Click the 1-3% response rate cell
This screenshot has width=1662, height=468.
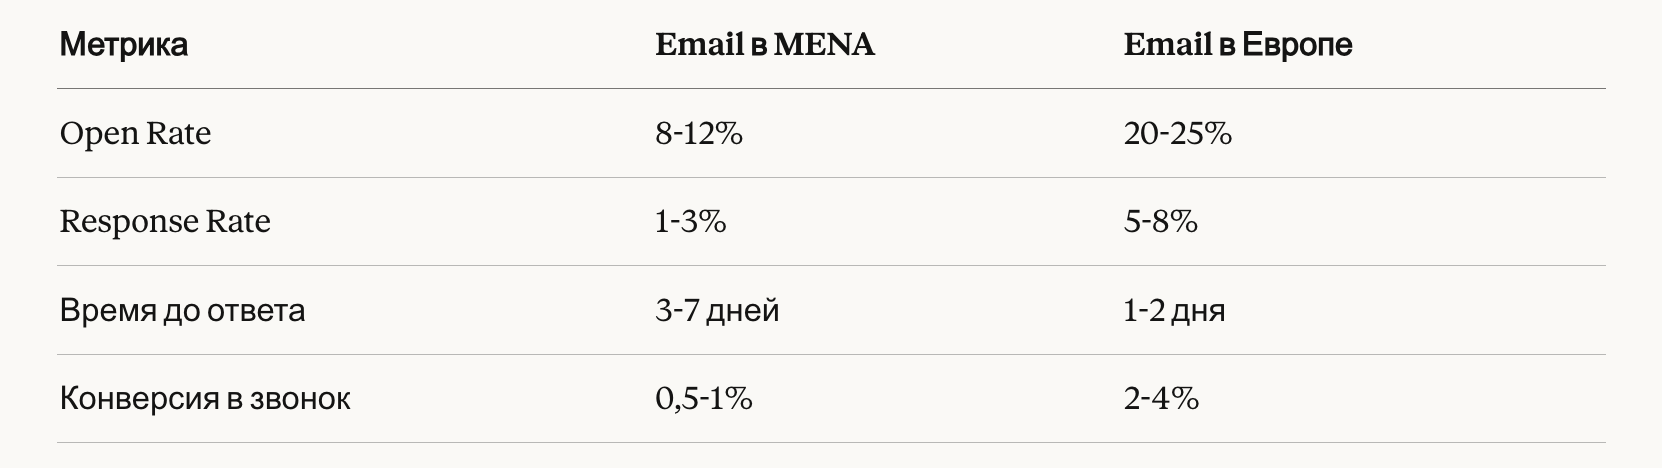pos(691,222)
